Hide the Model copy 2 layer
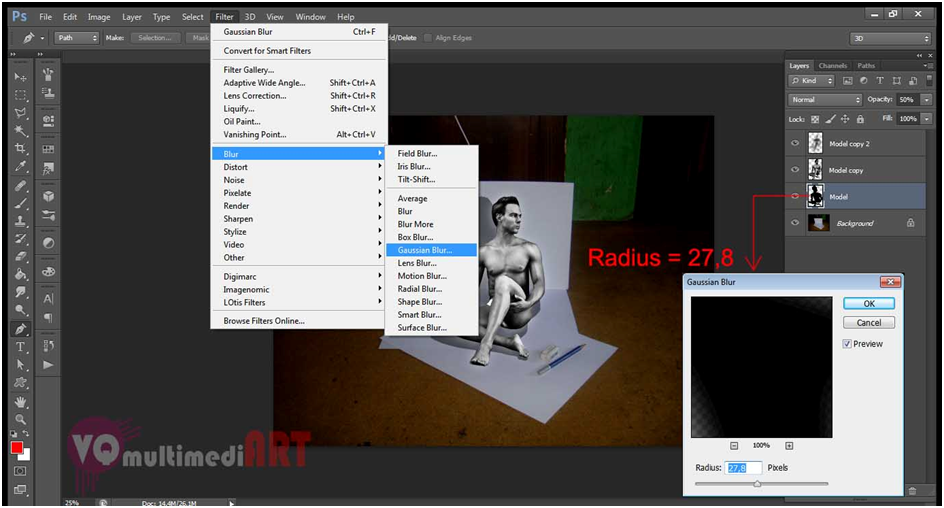 click(x=795, y=143)
